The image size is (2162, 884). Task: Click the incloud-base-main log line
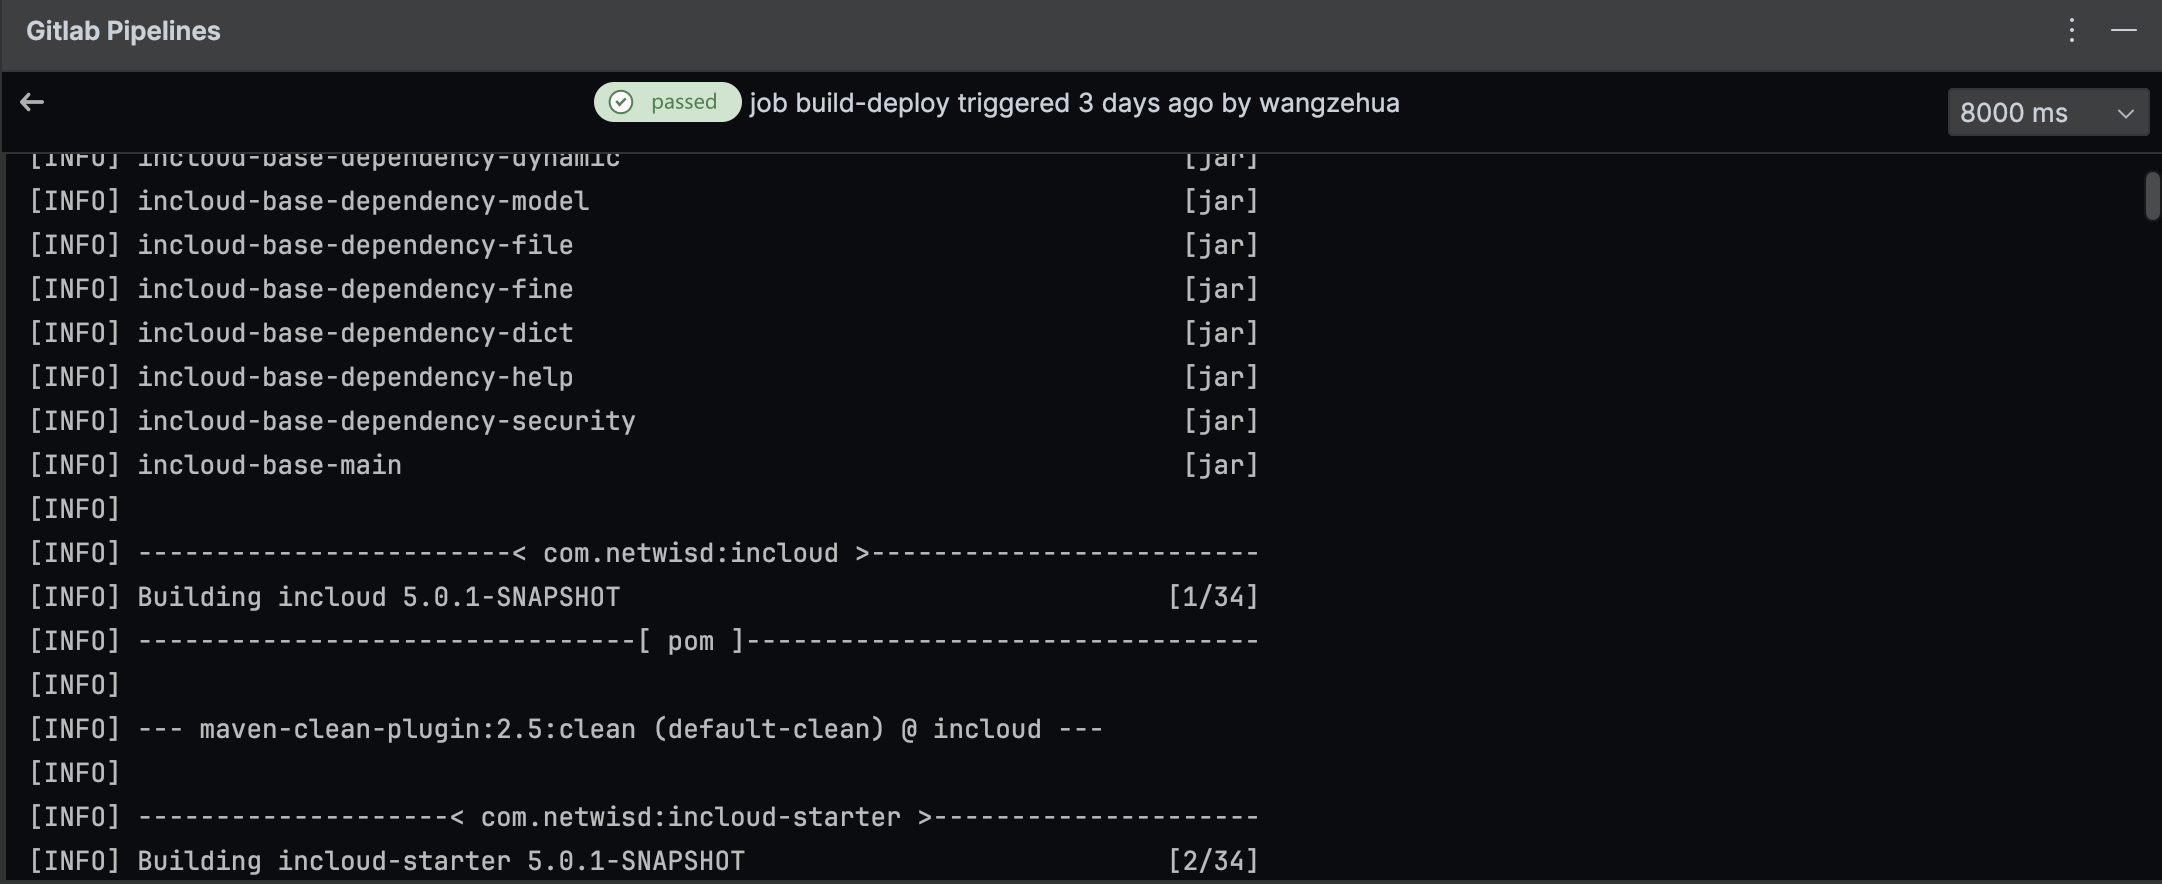[269, 465]
